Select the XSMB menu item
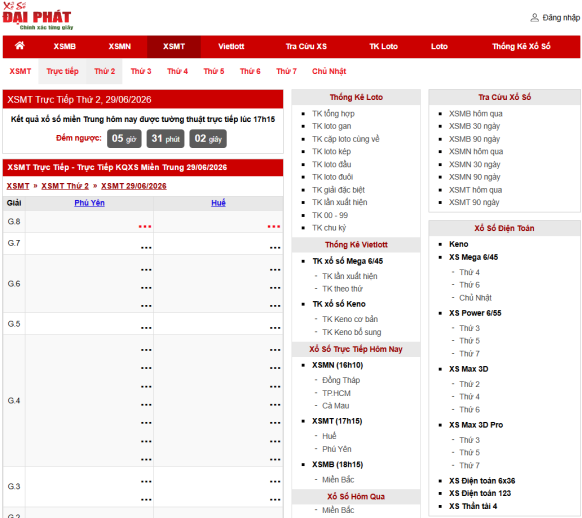Screen dimensions: 582x518 point(64,46)
